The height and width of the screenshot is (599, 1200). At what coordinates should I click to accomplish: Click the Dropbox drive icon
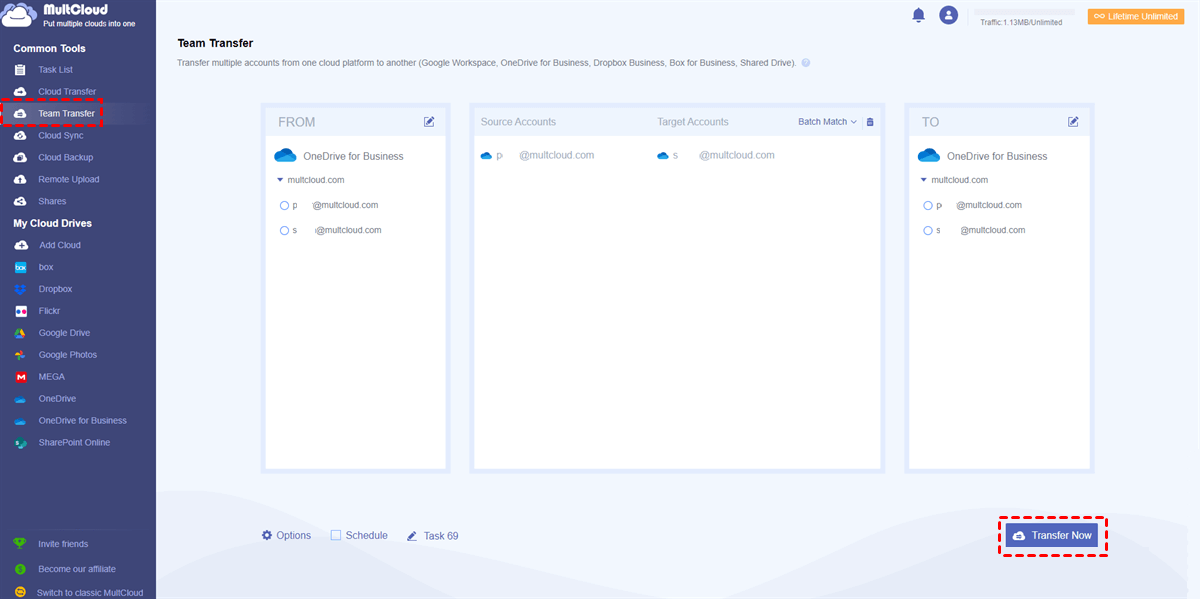[20, 289]
